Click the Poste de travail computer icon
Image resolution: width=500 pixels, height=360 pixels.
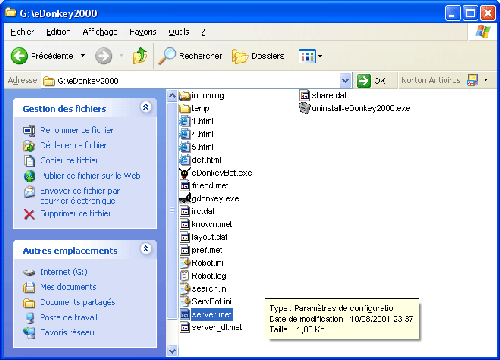[x=30, y=318]
